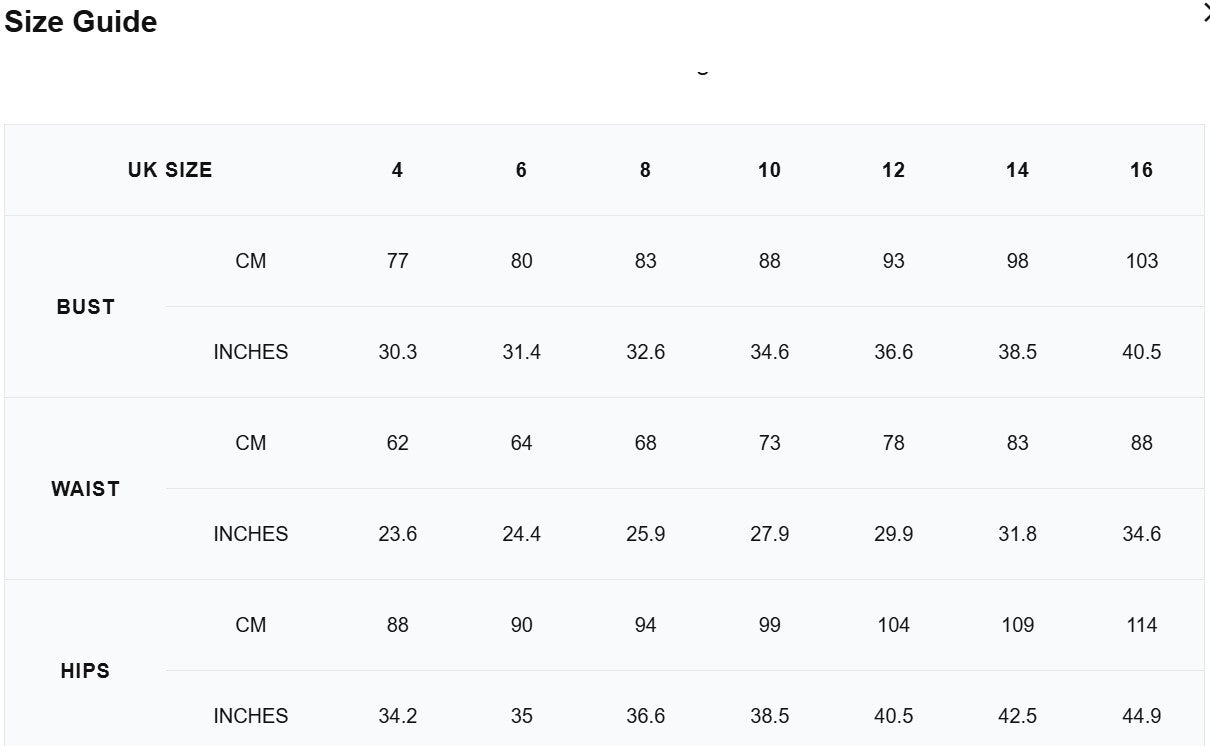Select the HIPS row label

coord(85,671)
